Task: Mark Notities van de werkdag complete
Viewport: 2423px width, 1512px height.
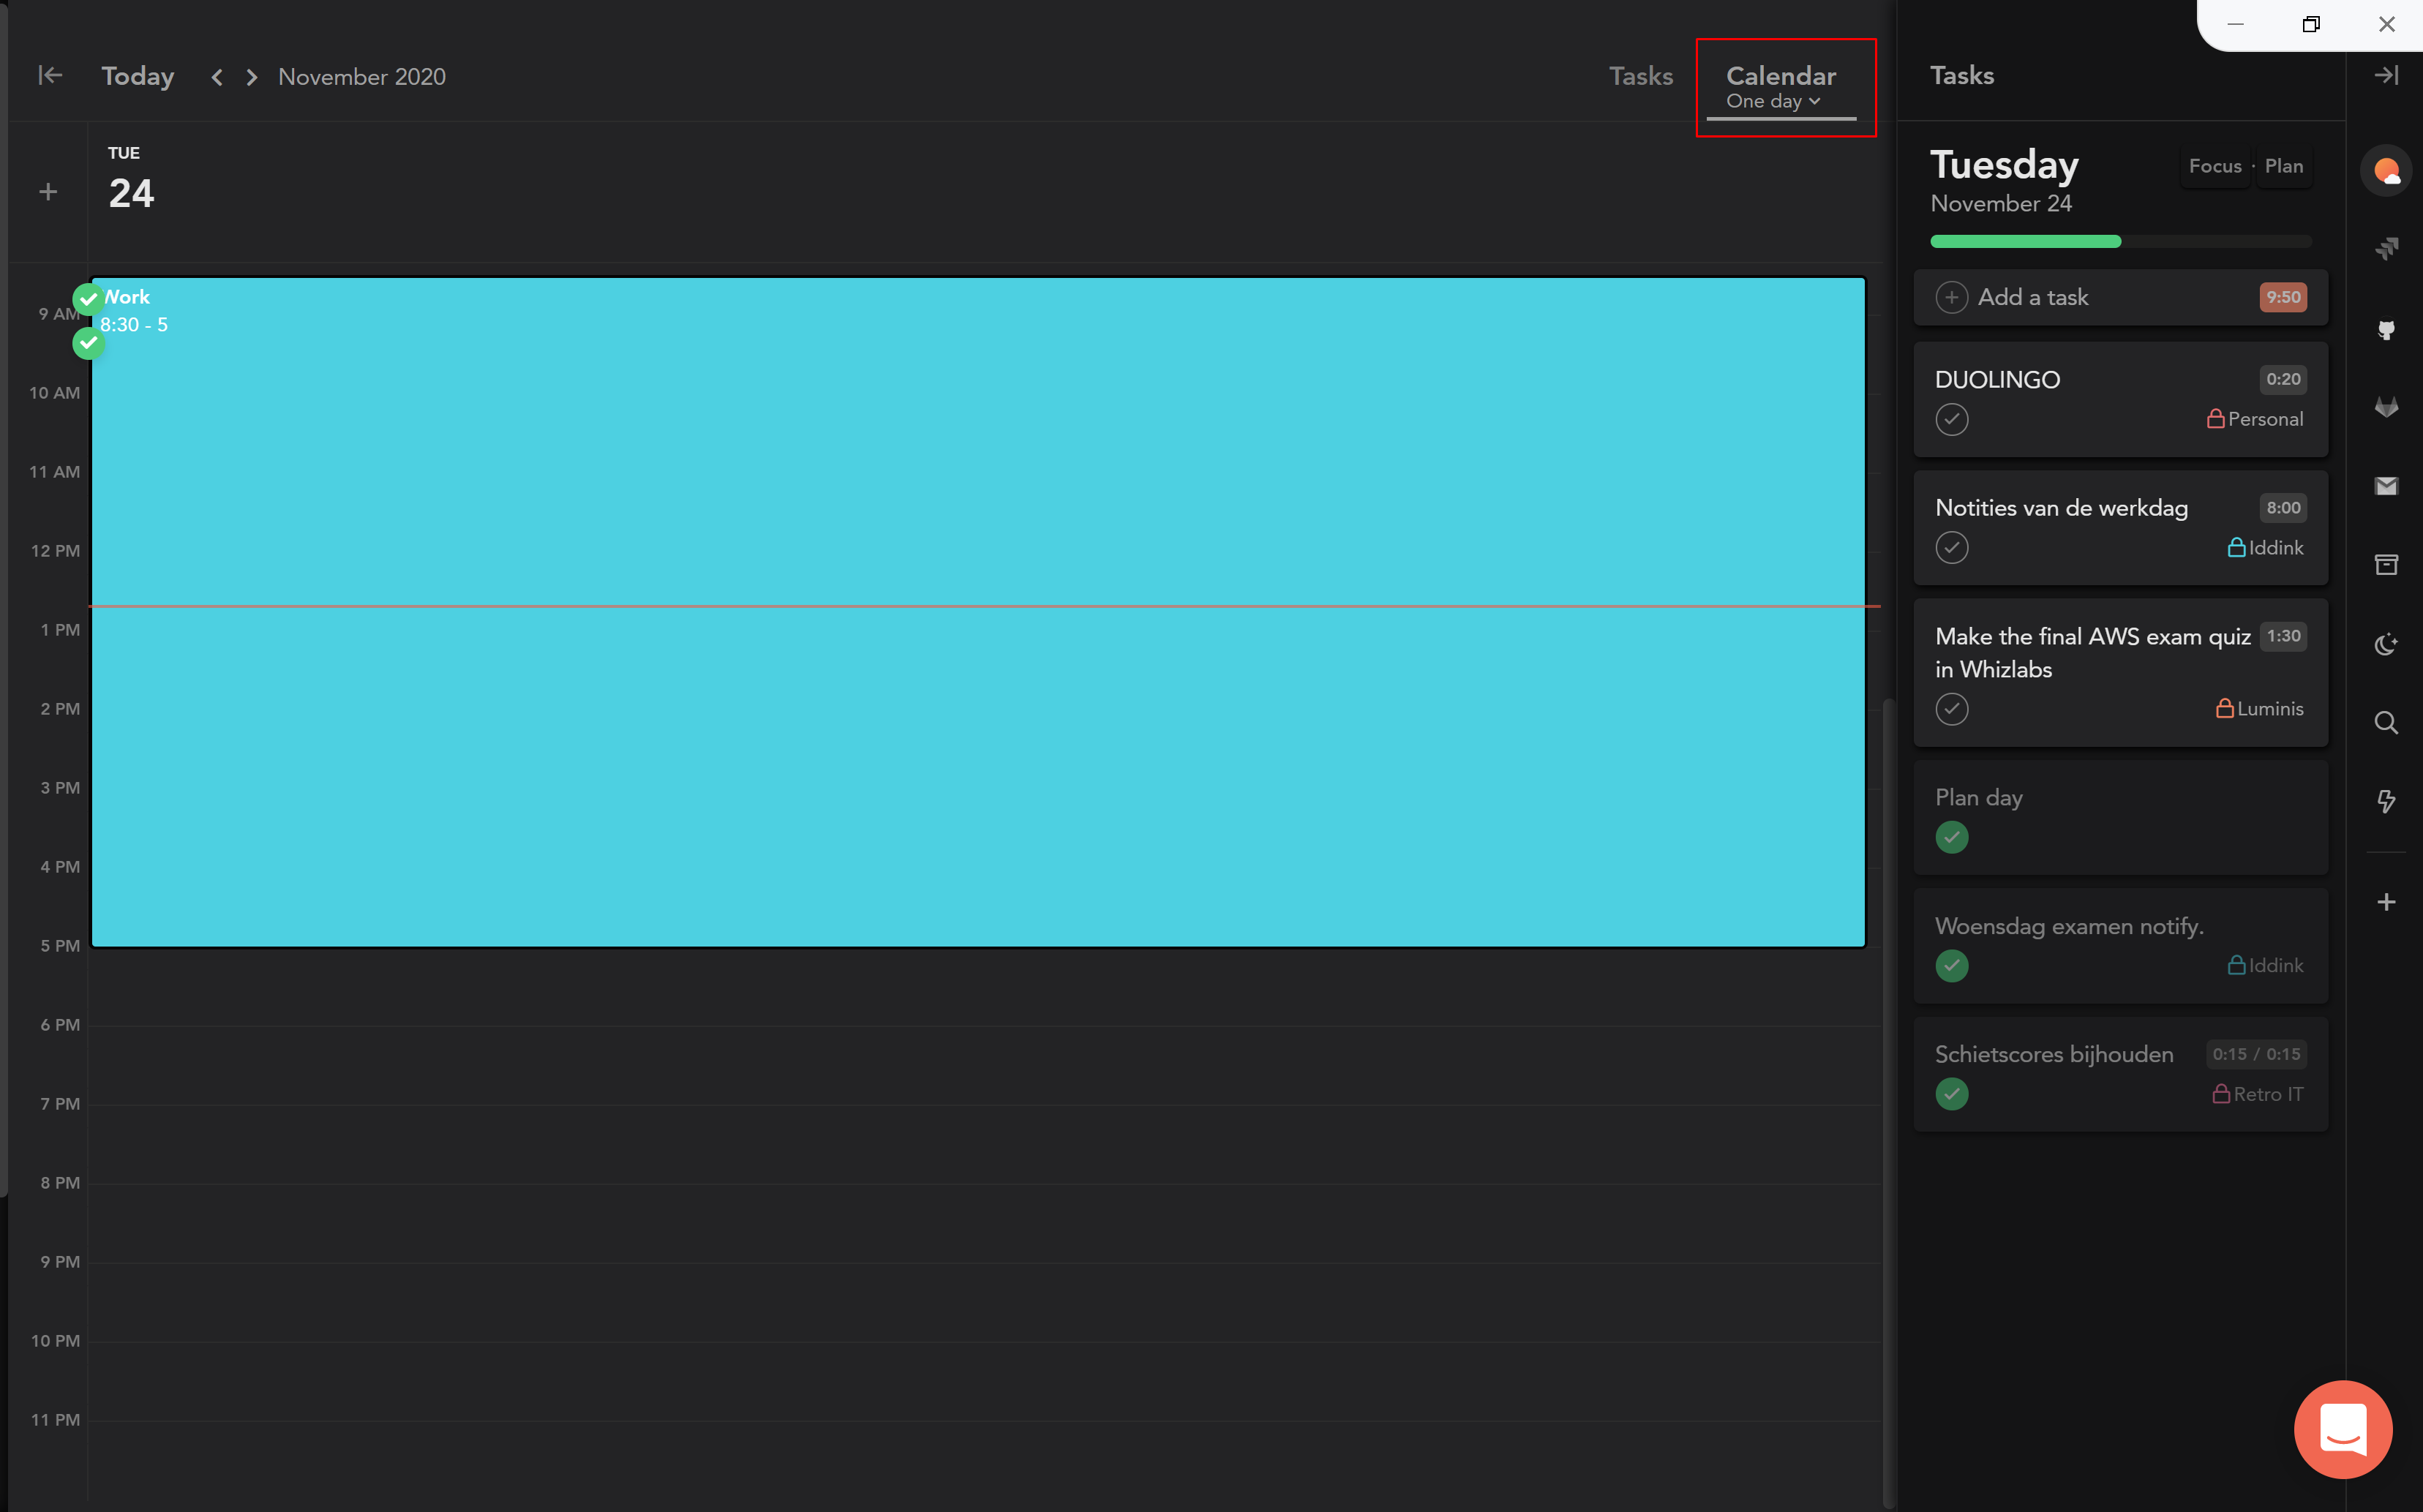Action: point(1951,548)
